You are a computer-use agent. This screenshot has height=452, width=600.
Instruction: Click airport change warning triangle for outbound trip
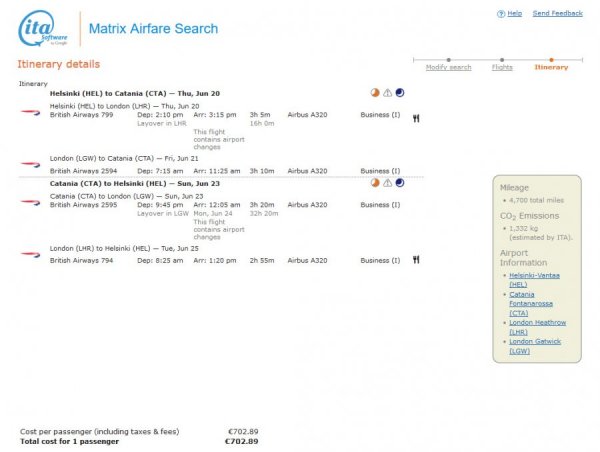[387, 92]
